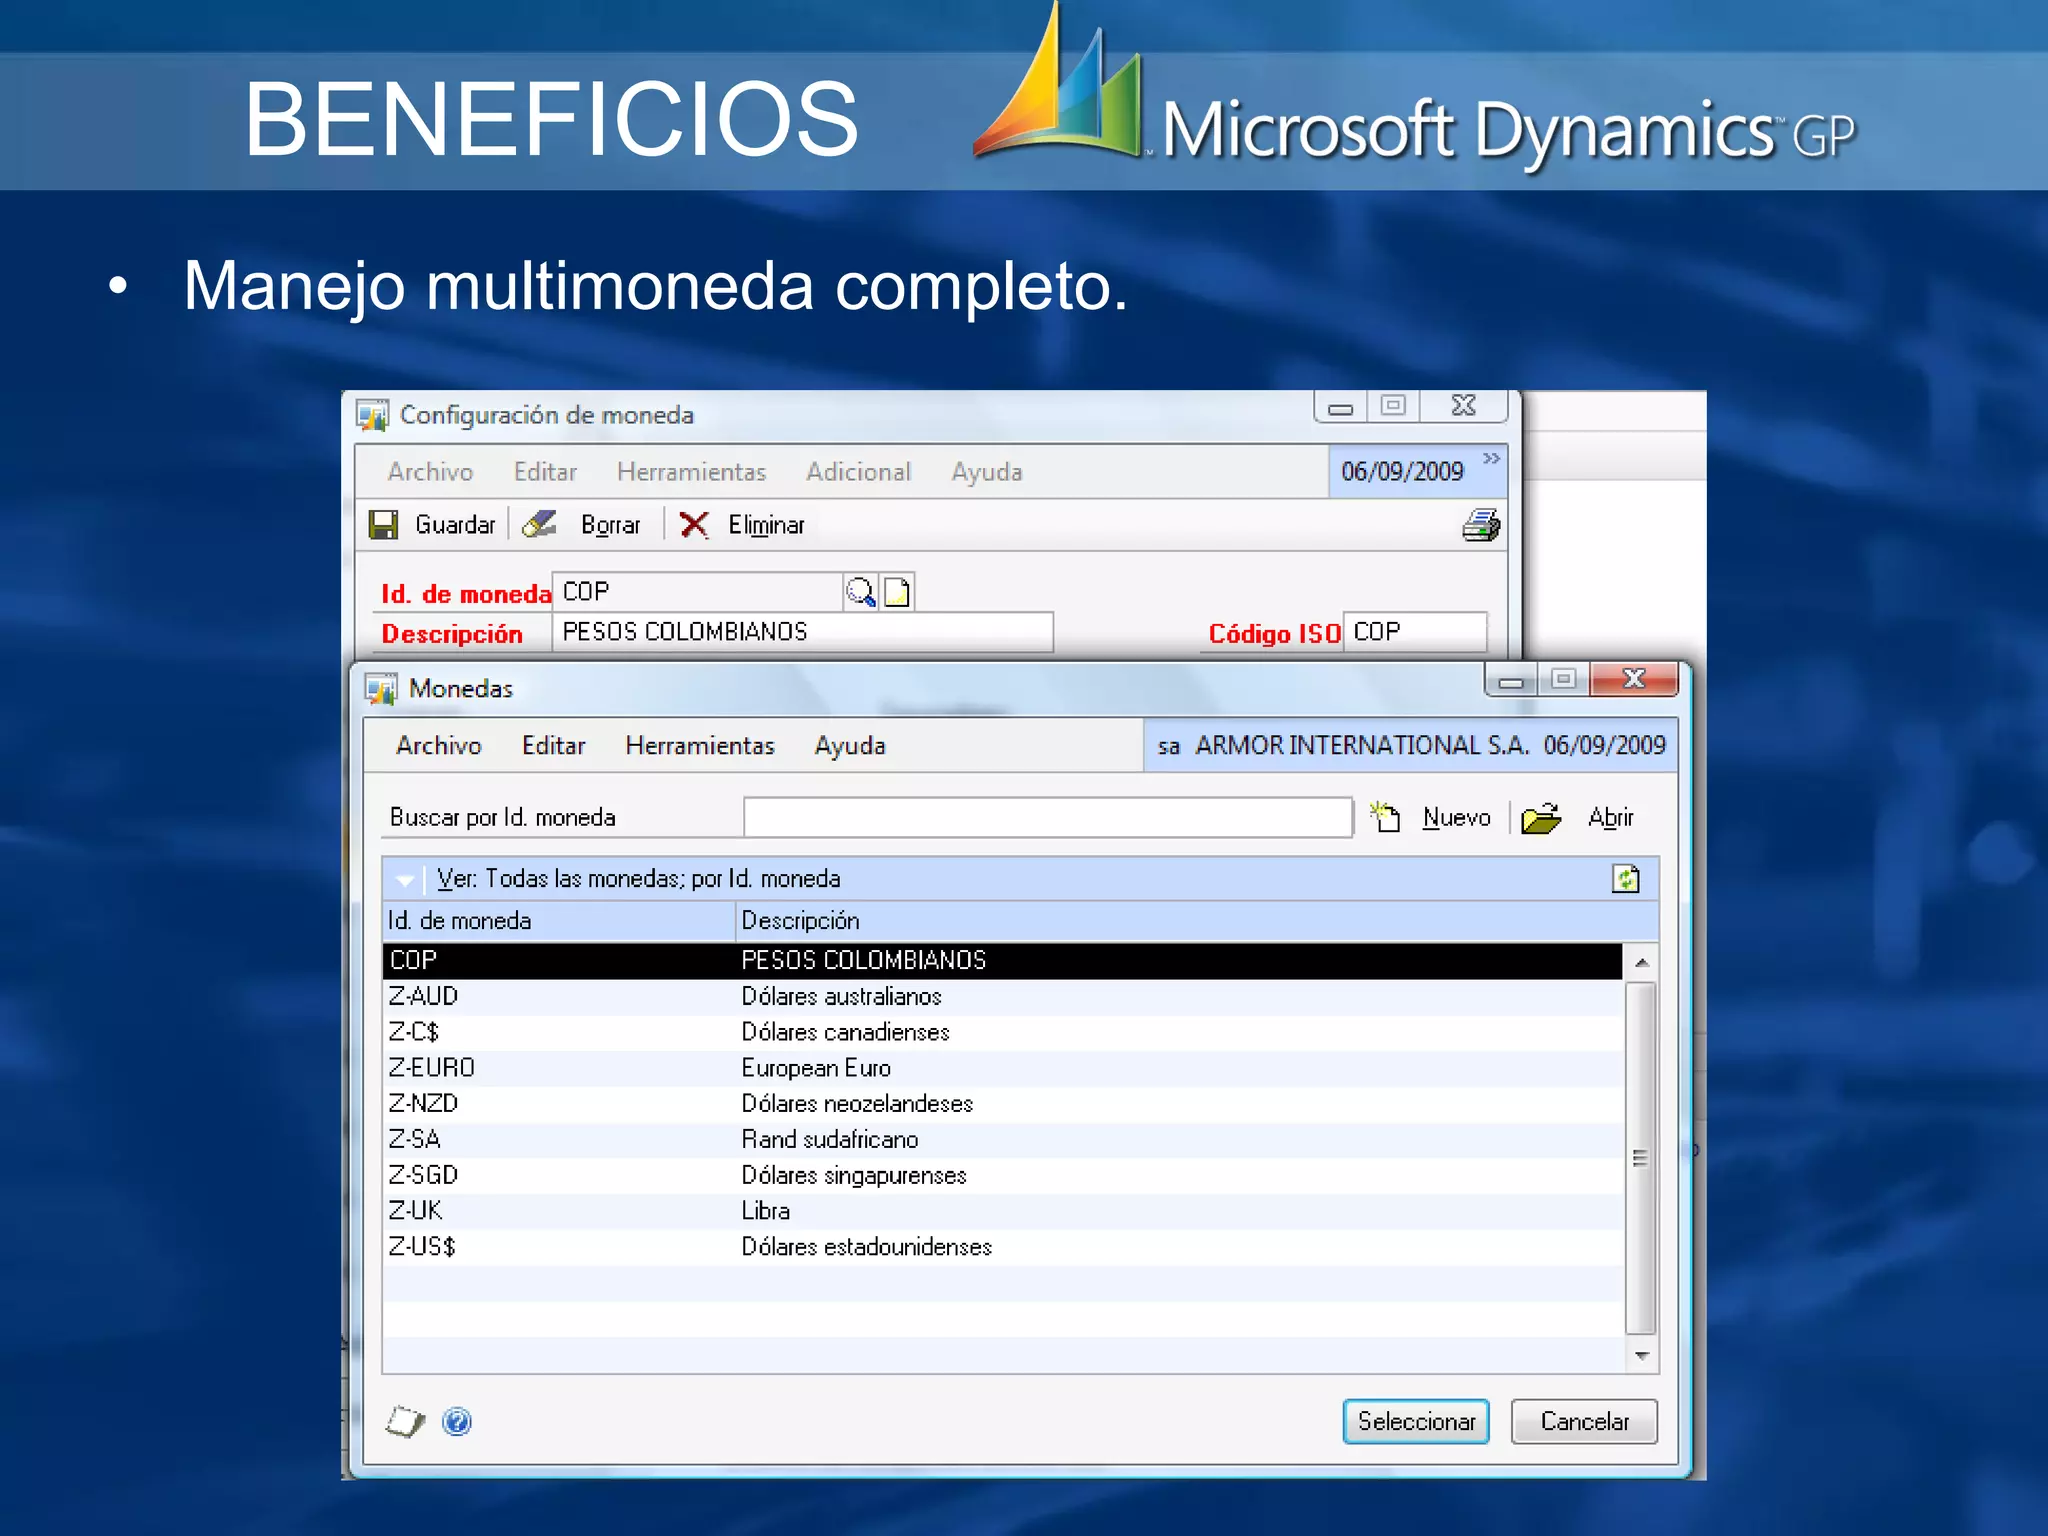Click the Configuración de moneda title icon
This screenshot has height=1536, width=2048.
click(x=373, y=415)
